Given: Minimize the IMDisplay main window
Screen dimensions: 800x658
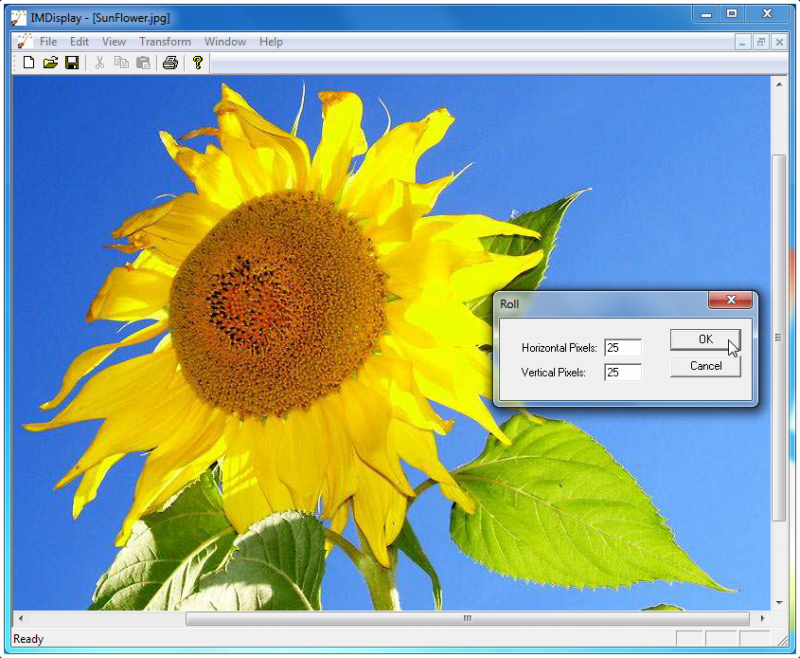Looking at the screenshot, I should coord(706,14).
